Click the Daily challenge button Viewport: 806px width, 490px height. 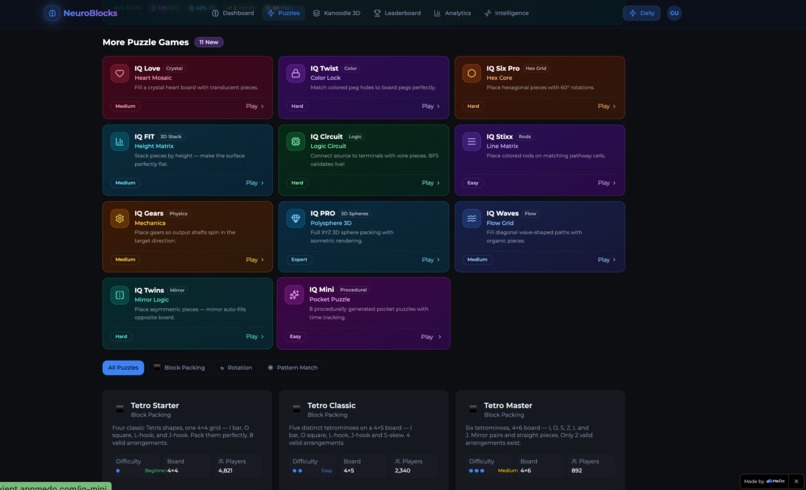pyautogui.click(x=642, y=13)
